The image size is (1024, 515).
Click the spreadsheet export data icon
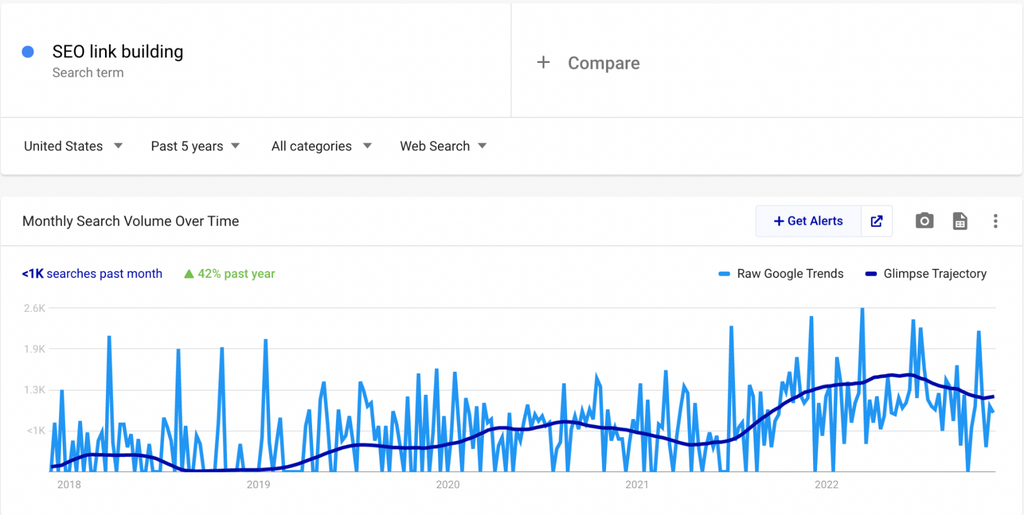point(960,221)
